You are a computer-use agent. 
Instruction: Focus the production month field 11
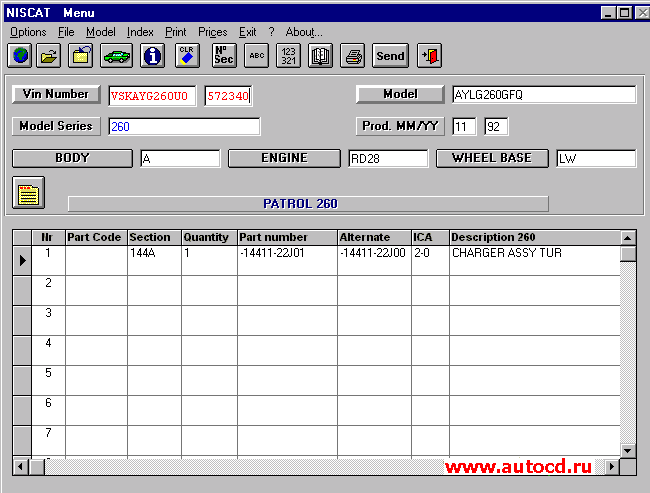[x=464, y=126]
